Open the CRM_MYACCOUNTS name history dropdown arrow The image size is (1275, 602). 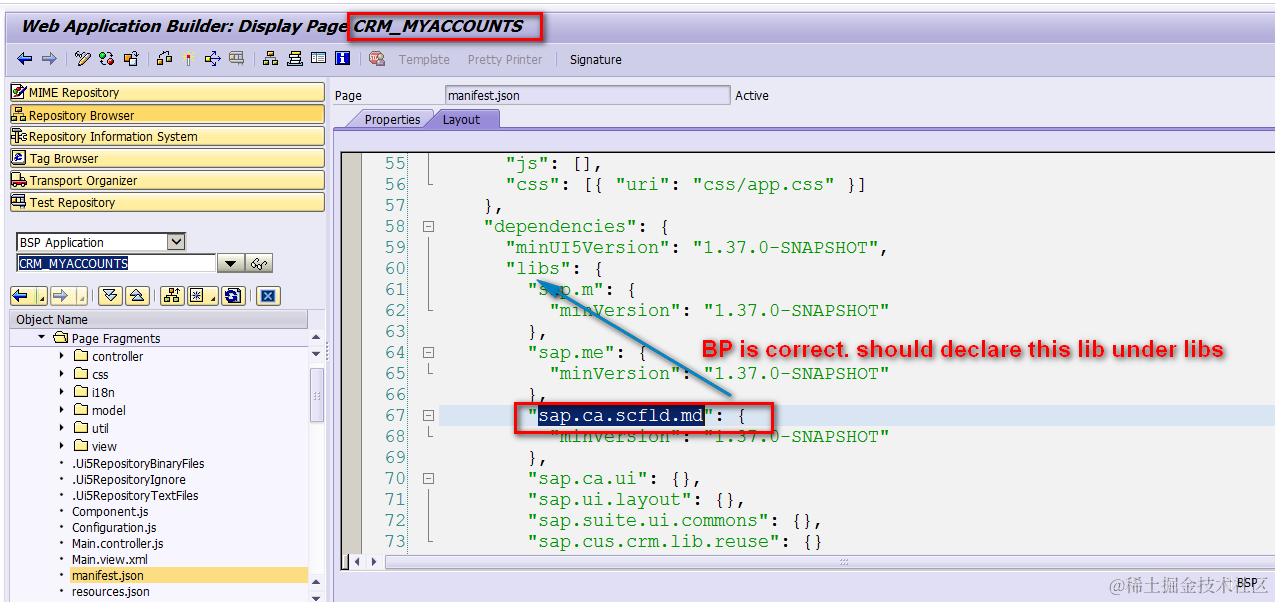click(x=230, y=264)
